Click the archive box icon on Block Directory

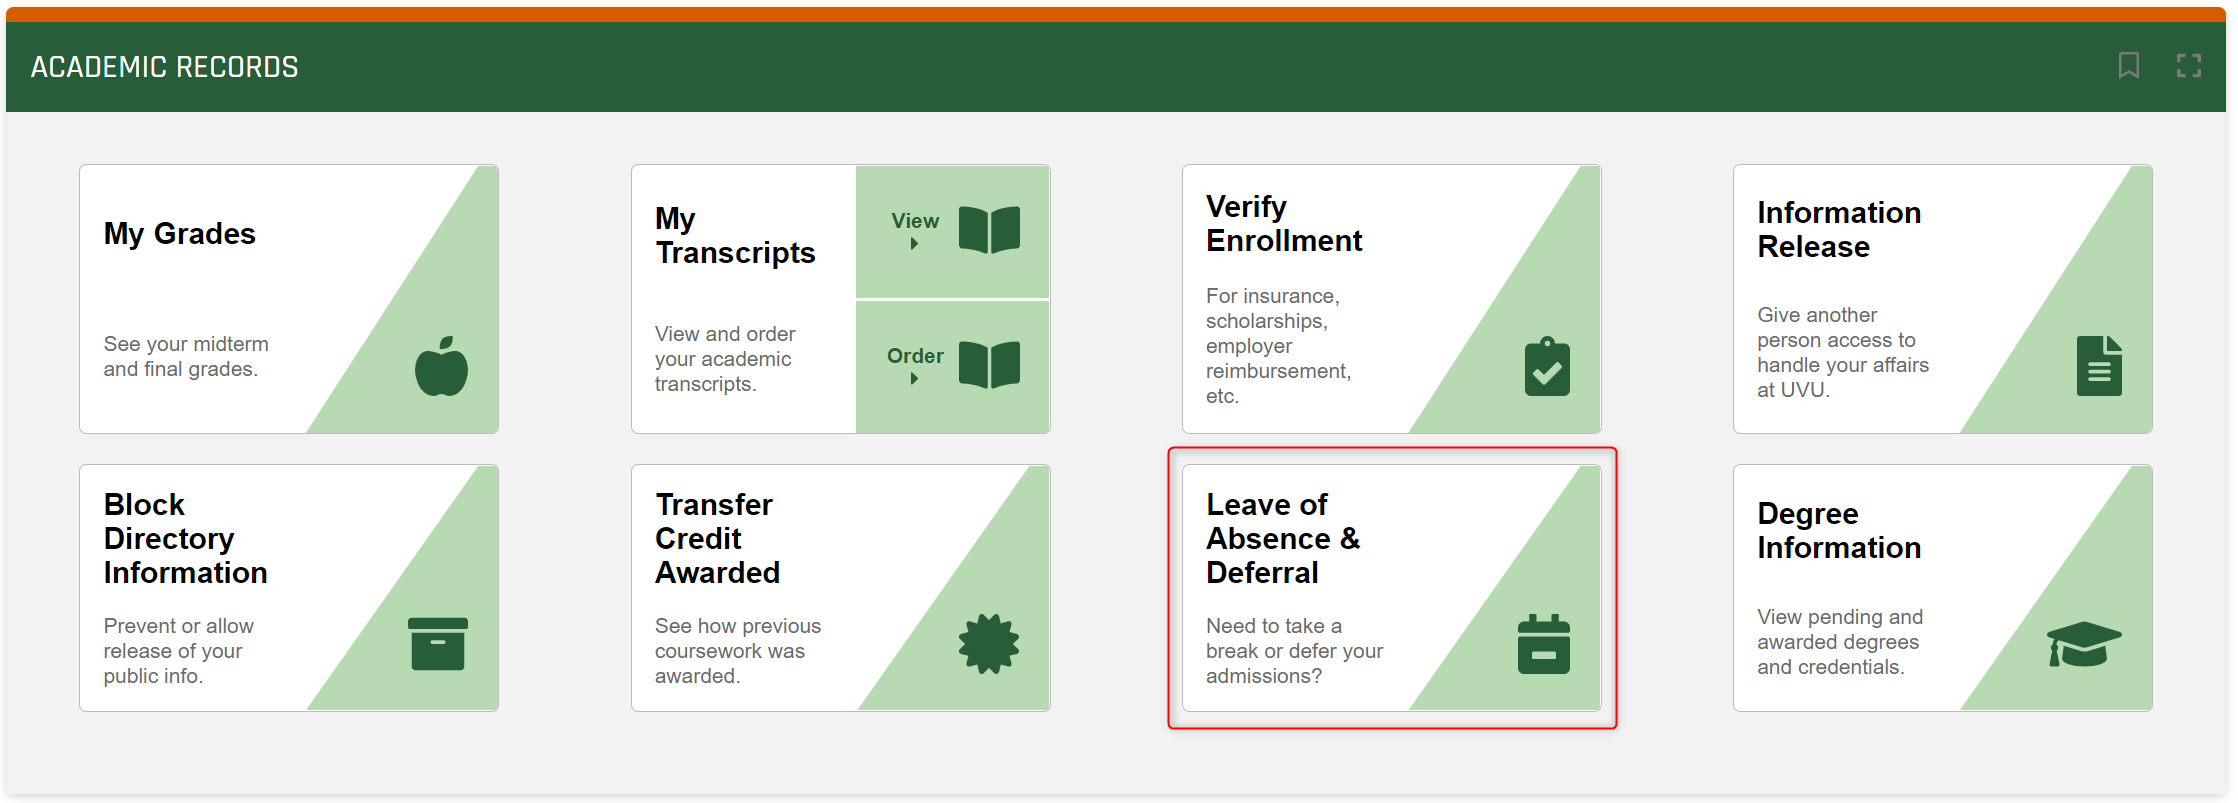coord(438,644)
